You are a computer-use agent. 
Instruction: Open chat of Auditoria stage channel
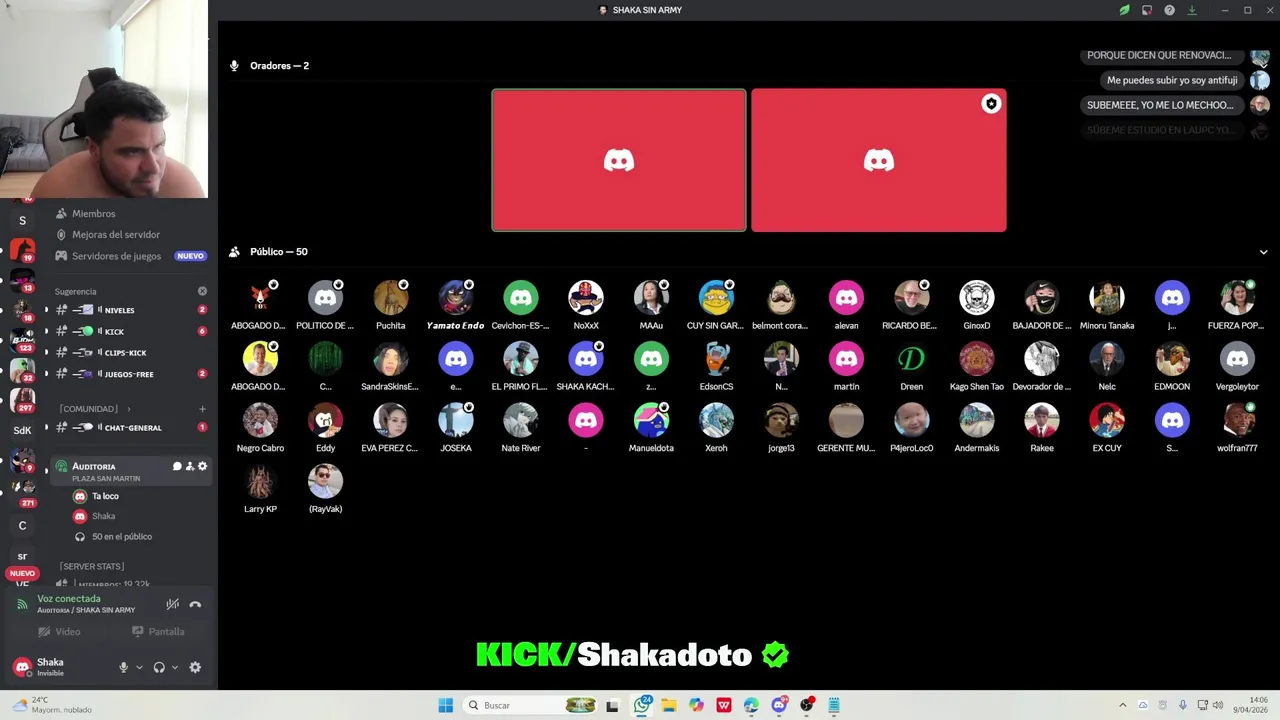[177, 466]
